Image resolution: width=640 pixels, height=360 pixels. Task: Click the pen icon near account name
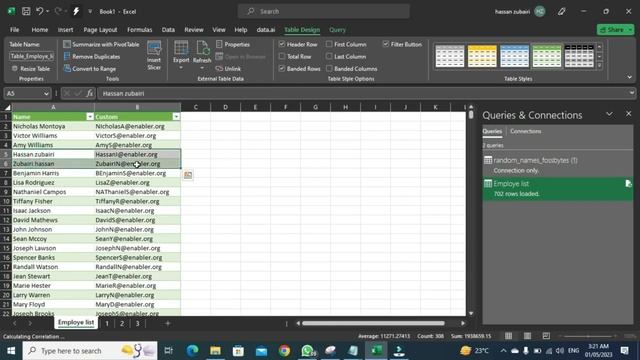(x=562, y=11)
